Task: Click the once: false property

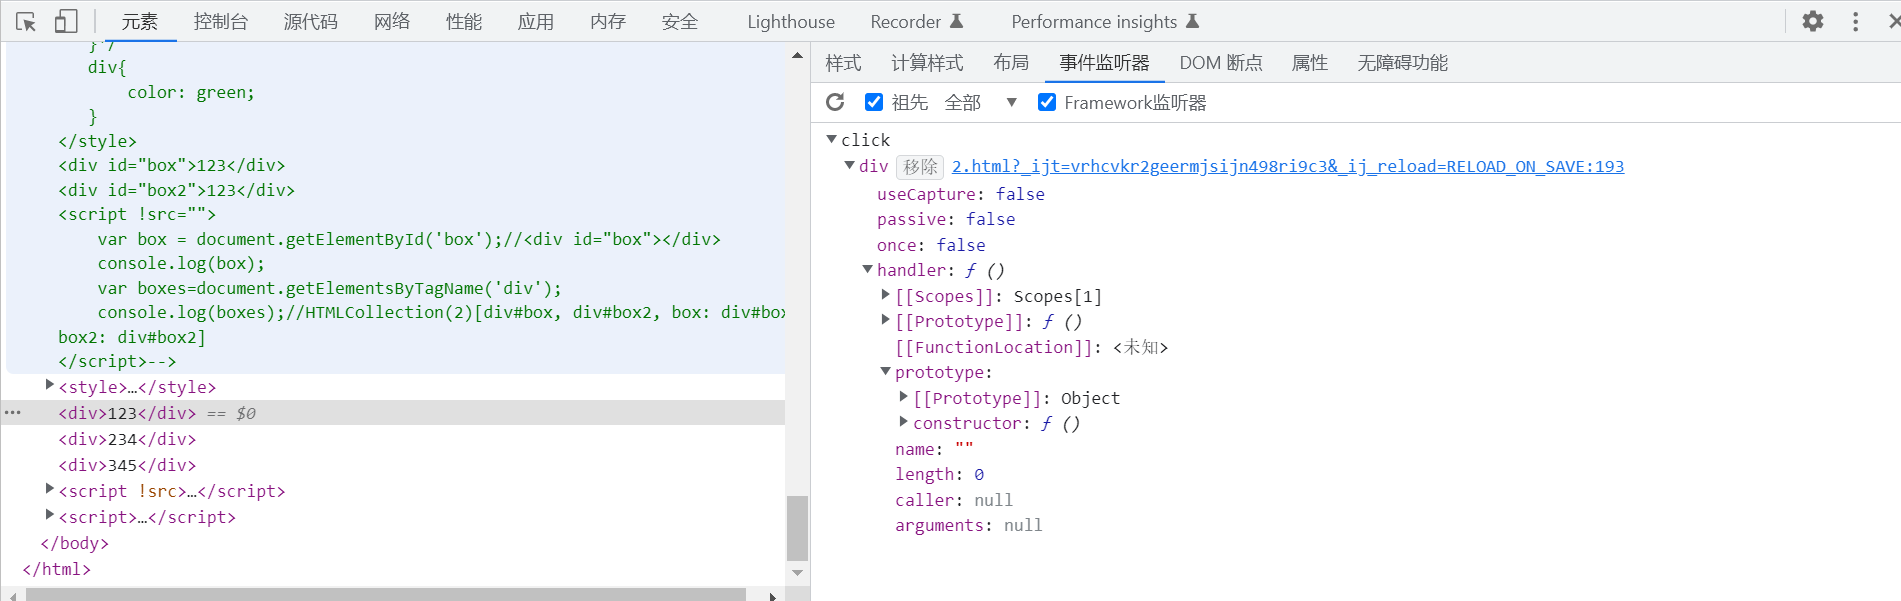Action: click(931, 245)
